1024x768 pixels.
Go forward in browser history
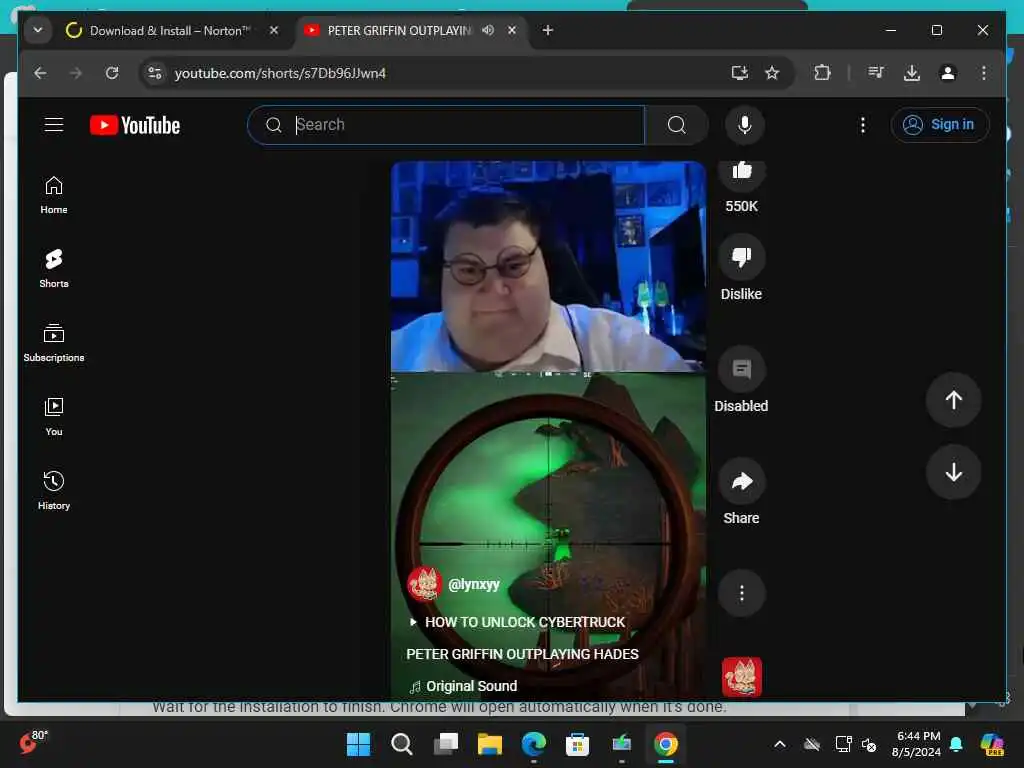pos(76,72)
